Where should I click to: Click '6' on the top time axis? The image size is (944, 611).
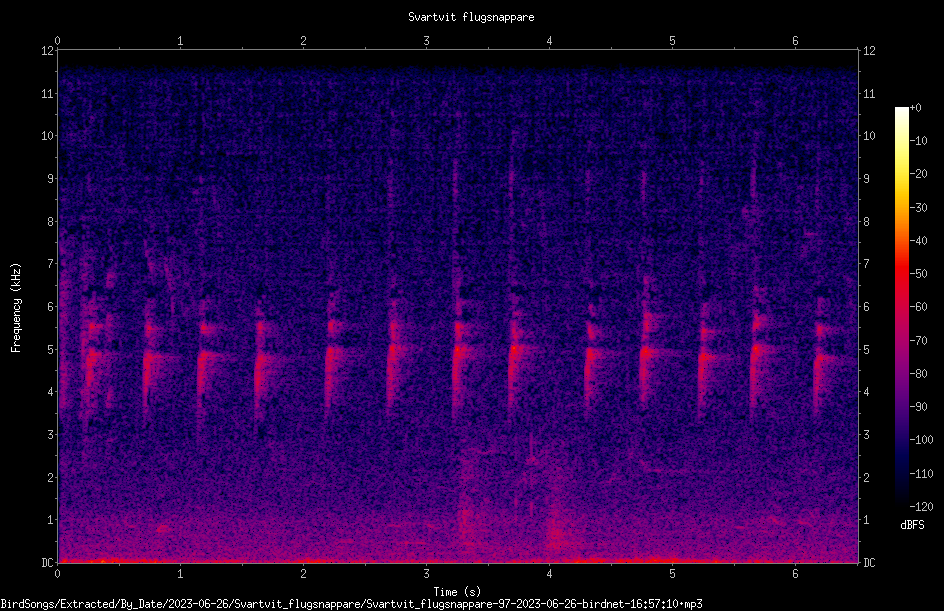pos(795,41)
